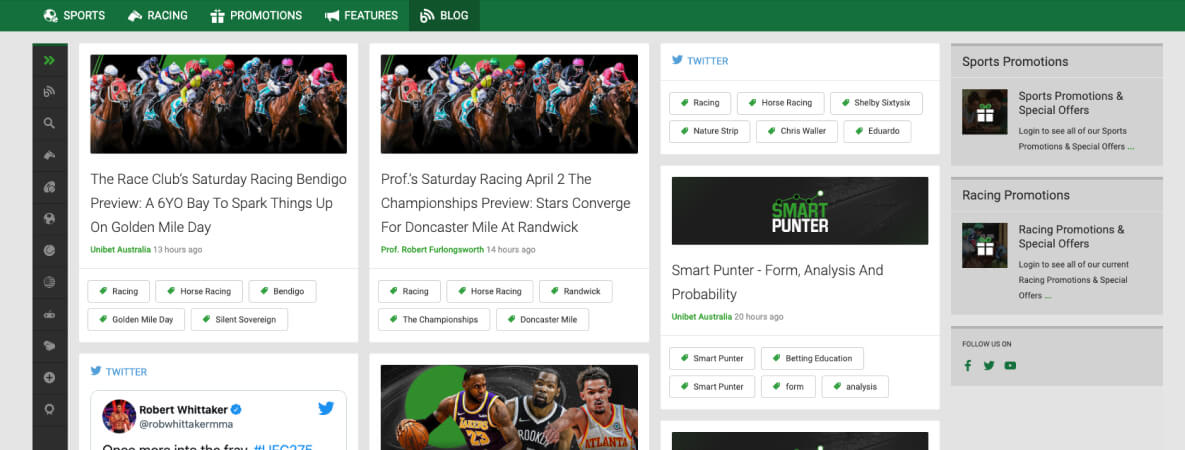Screen dimensions: 1185x450
Task: Select The Championships tag
Action: (434, 319)
